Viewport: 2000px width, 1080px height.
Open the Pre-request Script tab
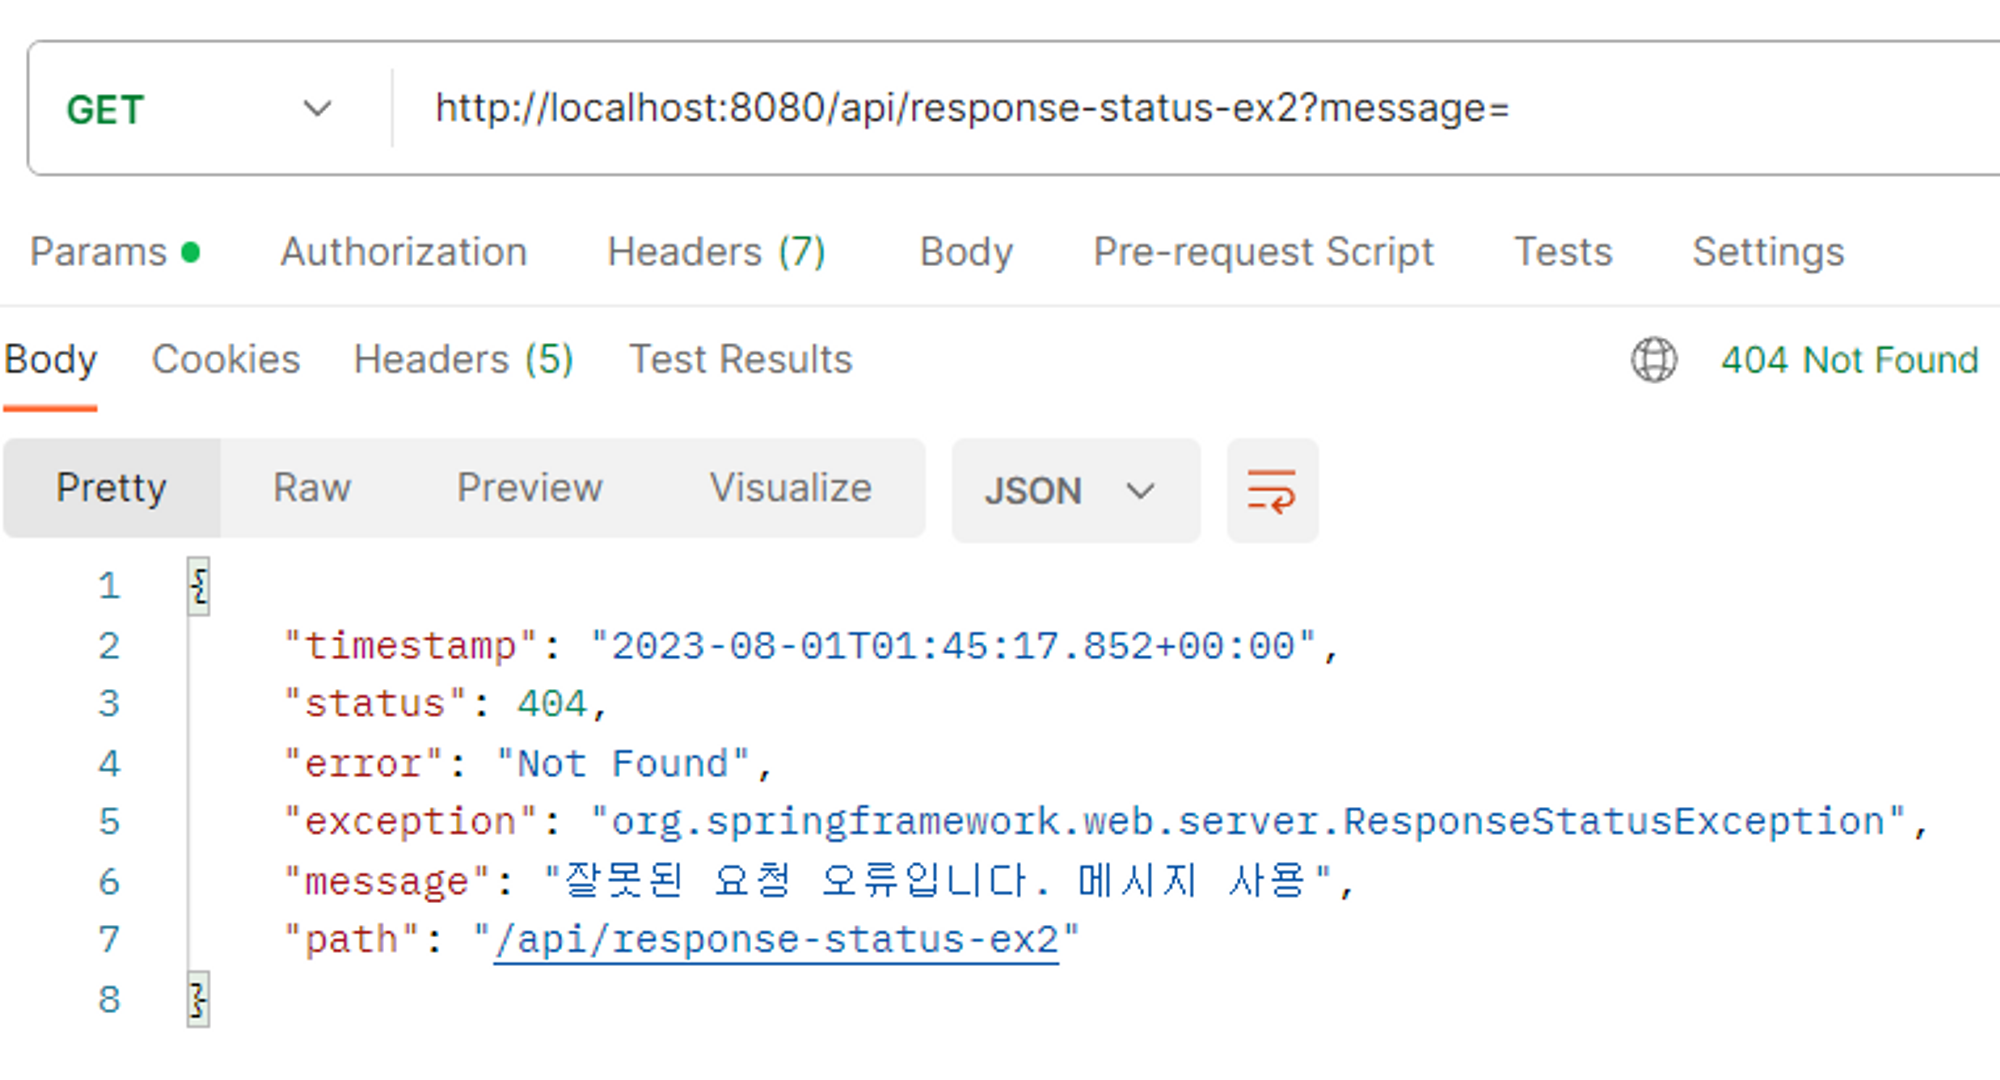point(1263,252)
